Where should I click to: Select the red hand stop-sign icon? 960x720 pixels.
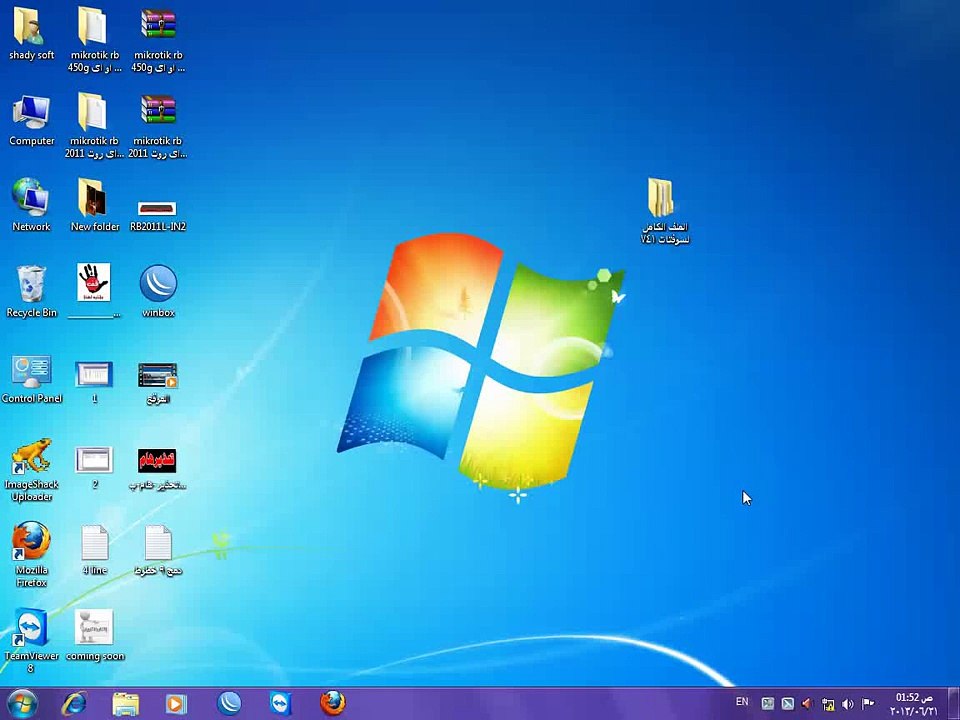[94, 282]
